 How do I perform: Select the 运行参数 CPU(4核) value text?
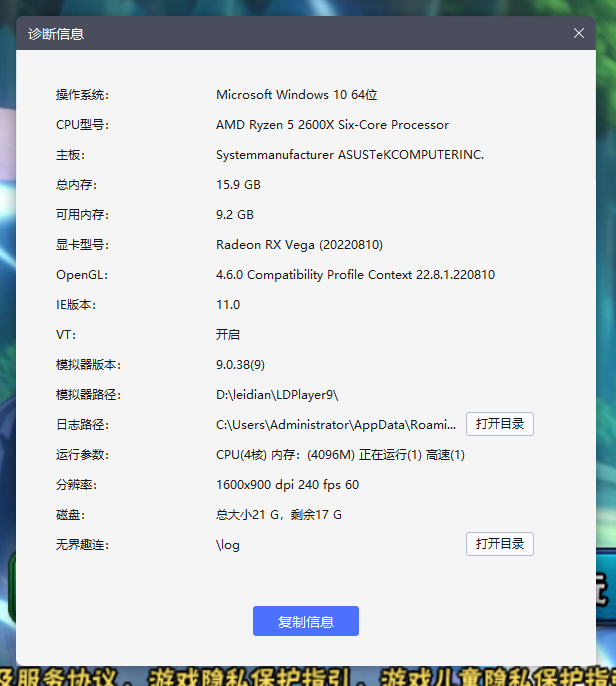pyautogui.click(x=340, y=455)
